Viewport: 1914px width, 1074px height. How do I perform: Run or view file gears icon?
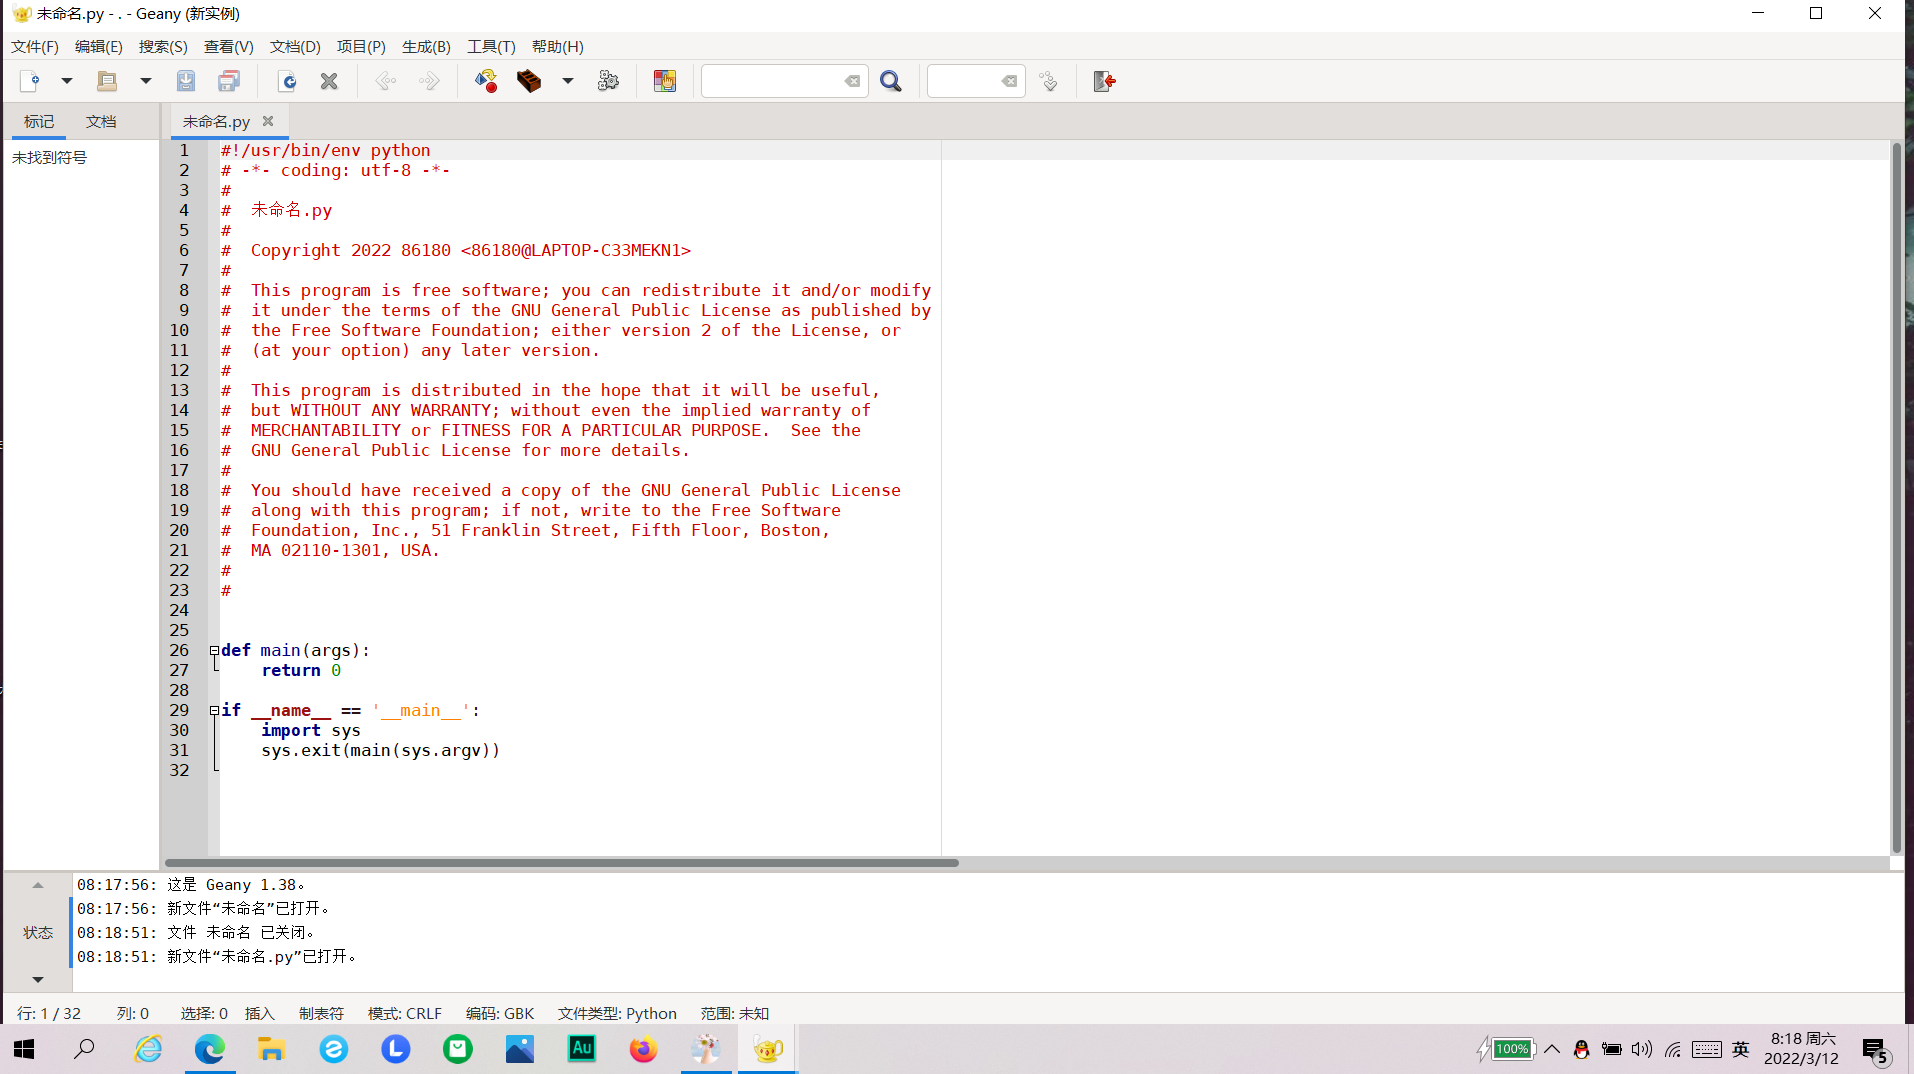click(608, 81)
